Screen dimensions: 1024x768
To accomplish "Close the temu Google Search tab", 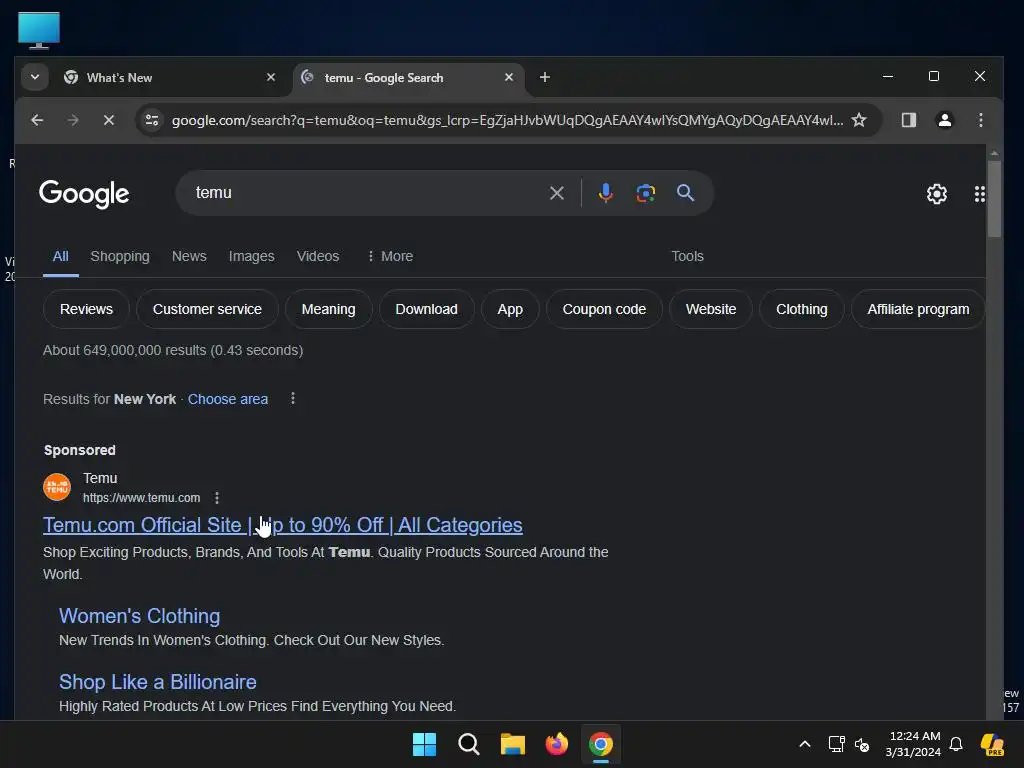I will (509, 77).
